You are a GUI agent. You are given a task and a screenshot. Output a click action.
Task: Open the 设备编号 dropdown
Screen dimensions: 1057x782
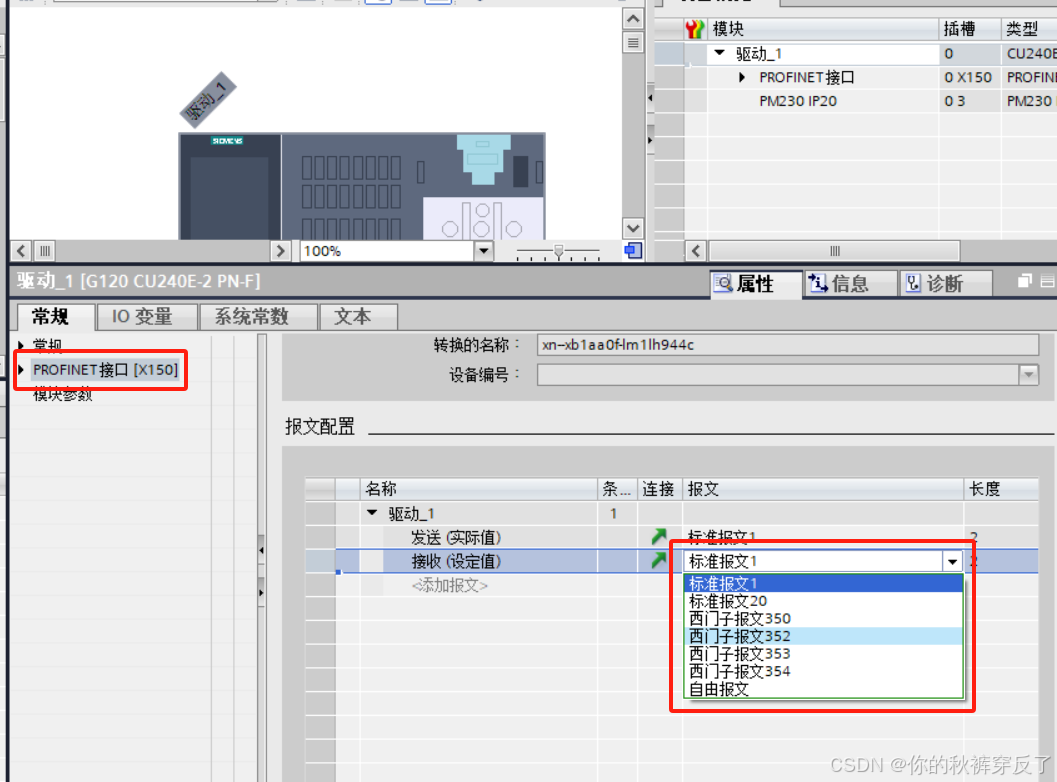click(x=1028, y=374)
